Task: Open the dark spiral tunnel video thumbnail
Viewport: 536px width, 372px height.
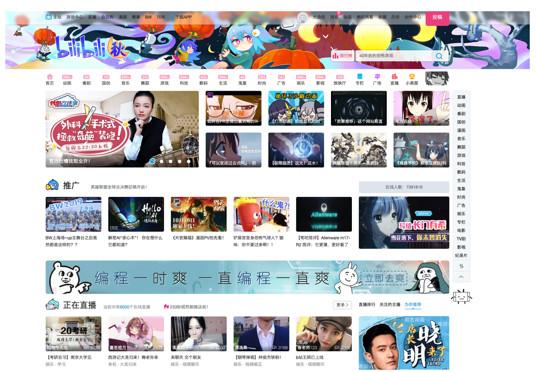Action: (x=359, y=108)
